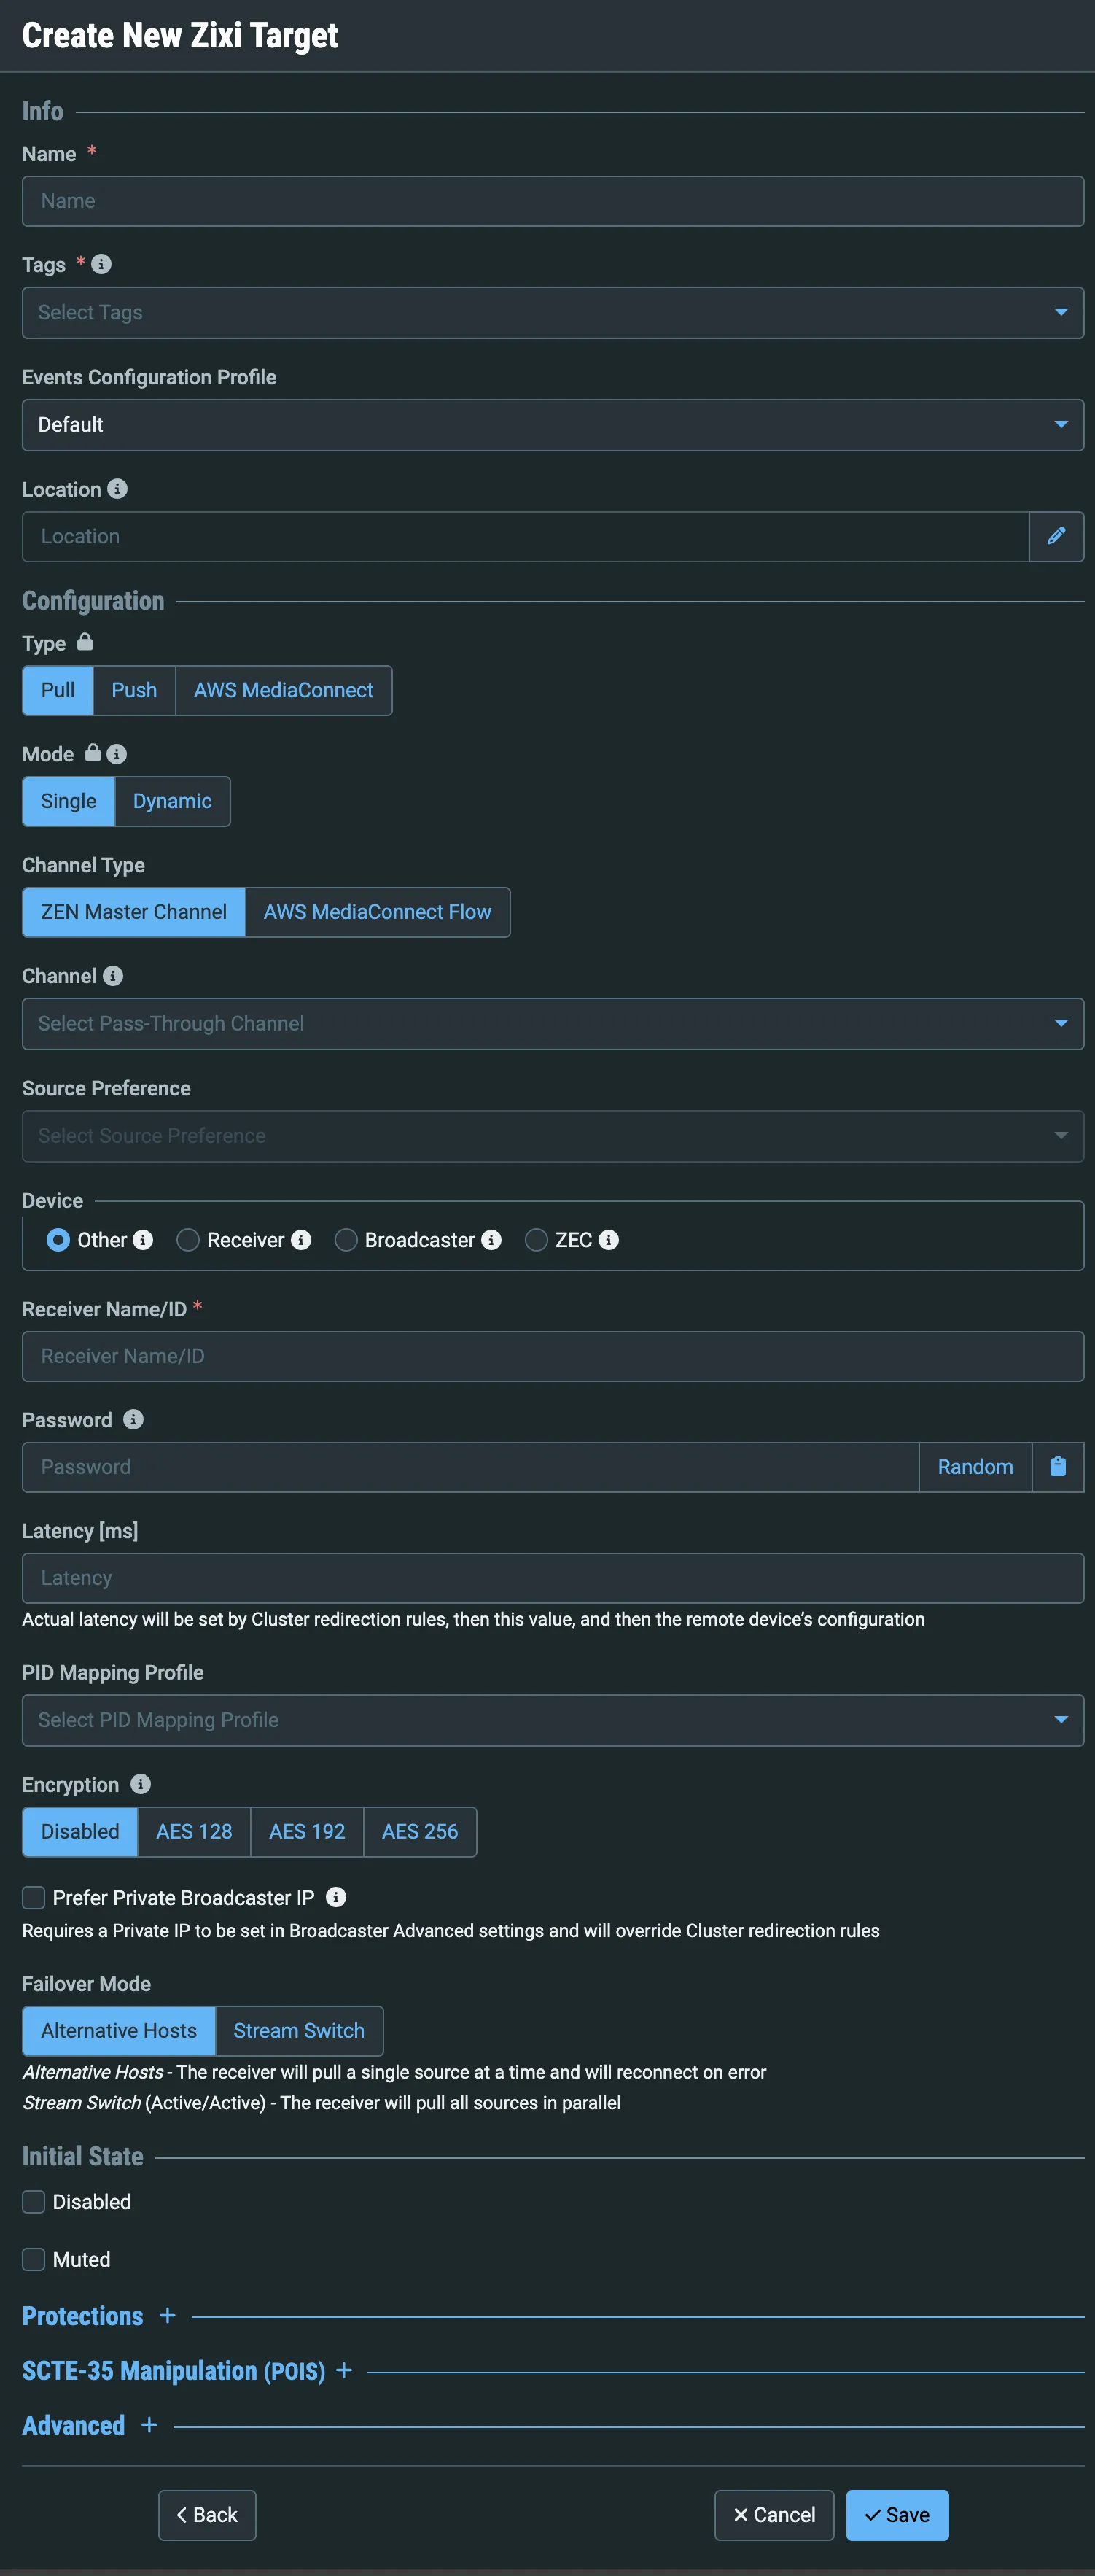The width and height of the screenshot is (1095, 2576).
Task: Expand the Advanced section
Action: (x=149, y=2425)
